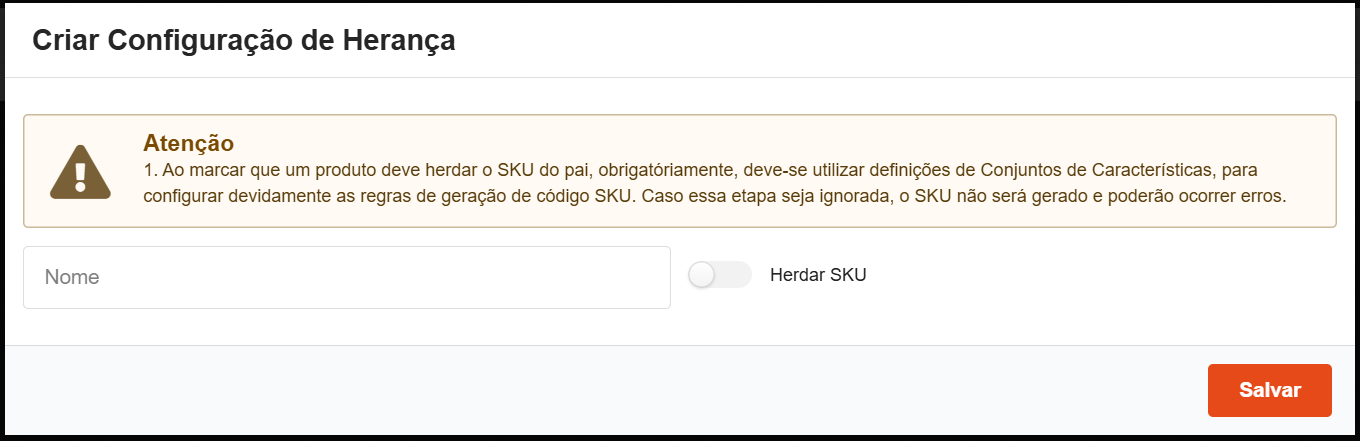Click the modal header area right of the title
The image size is (1360, 441).
[900, 40]
